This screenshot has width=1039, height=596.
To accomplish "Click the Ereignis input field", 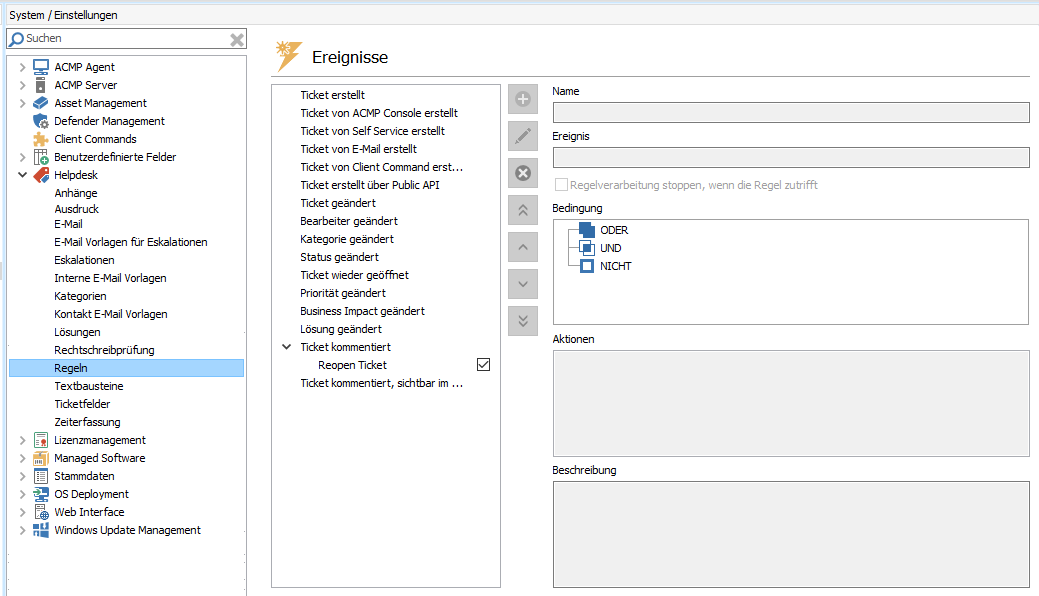I will [x=791, y=158].
